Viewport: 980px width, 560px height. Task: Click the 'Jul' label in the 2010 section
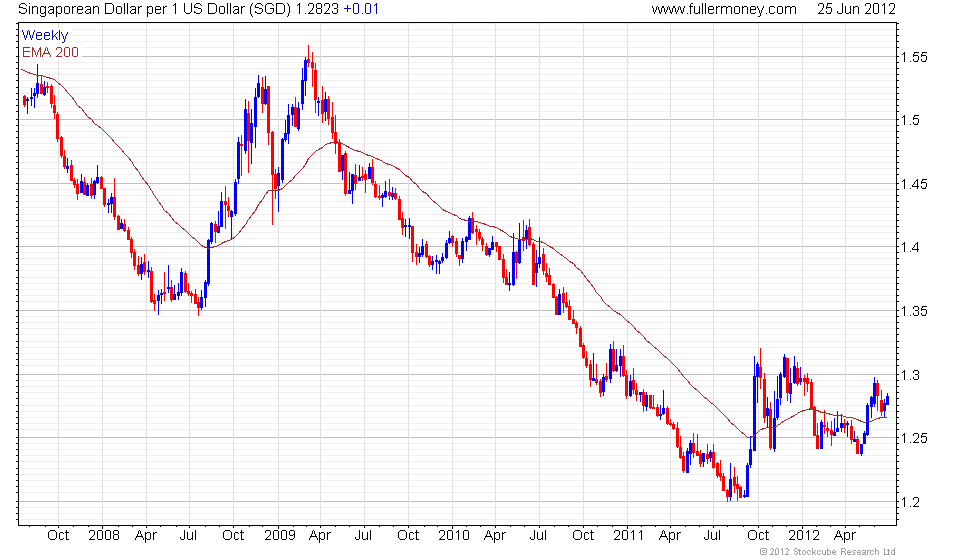(x=538, y=536)
